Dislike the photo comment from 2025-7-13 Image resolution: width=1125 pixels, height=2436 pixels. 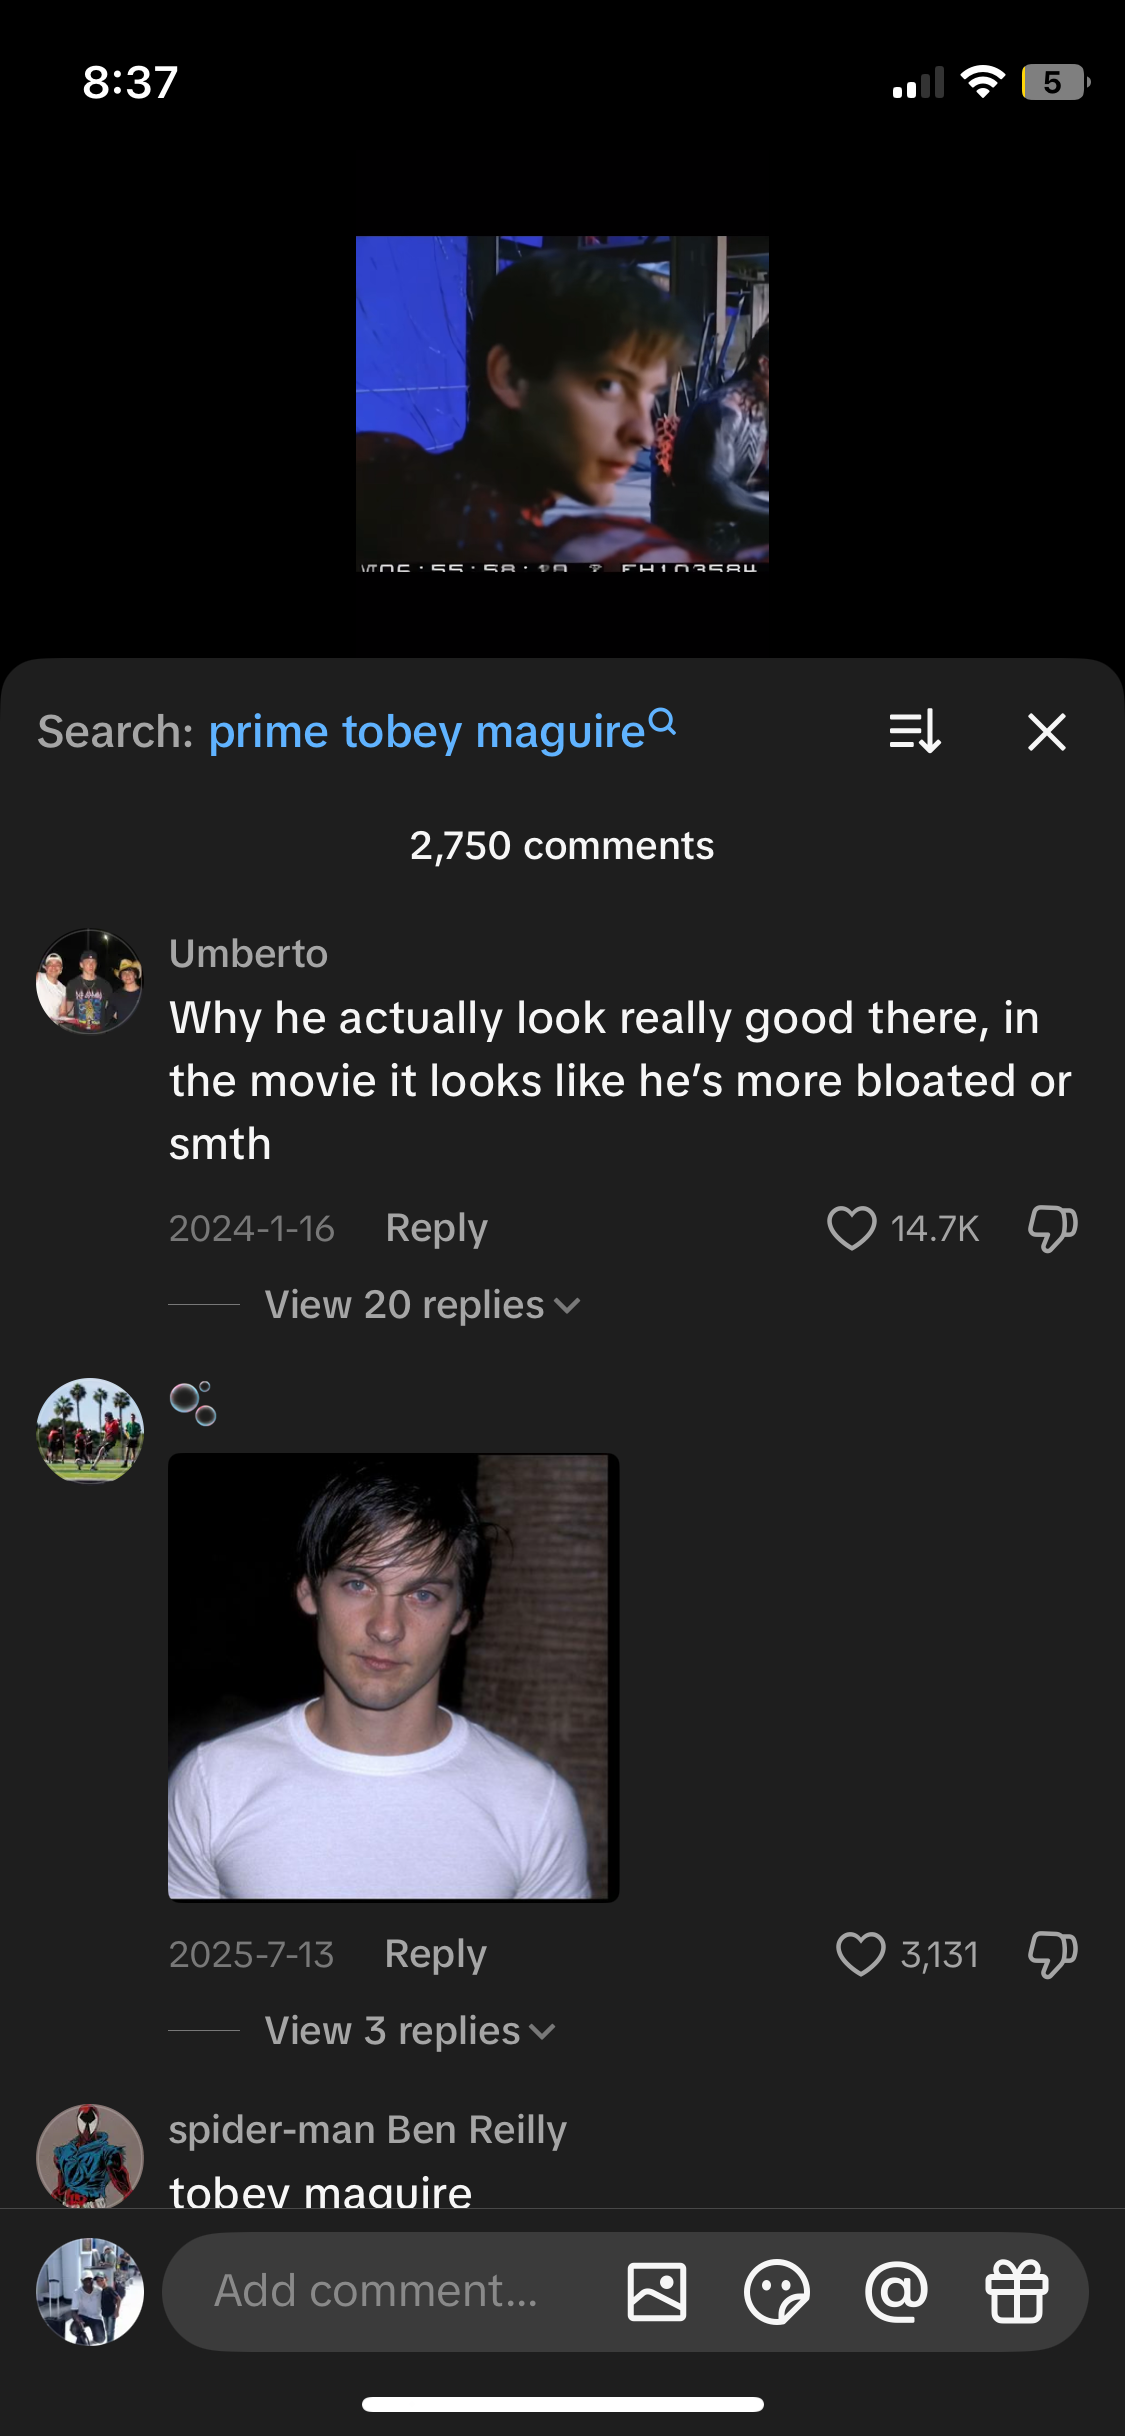coord(1052,1954)
